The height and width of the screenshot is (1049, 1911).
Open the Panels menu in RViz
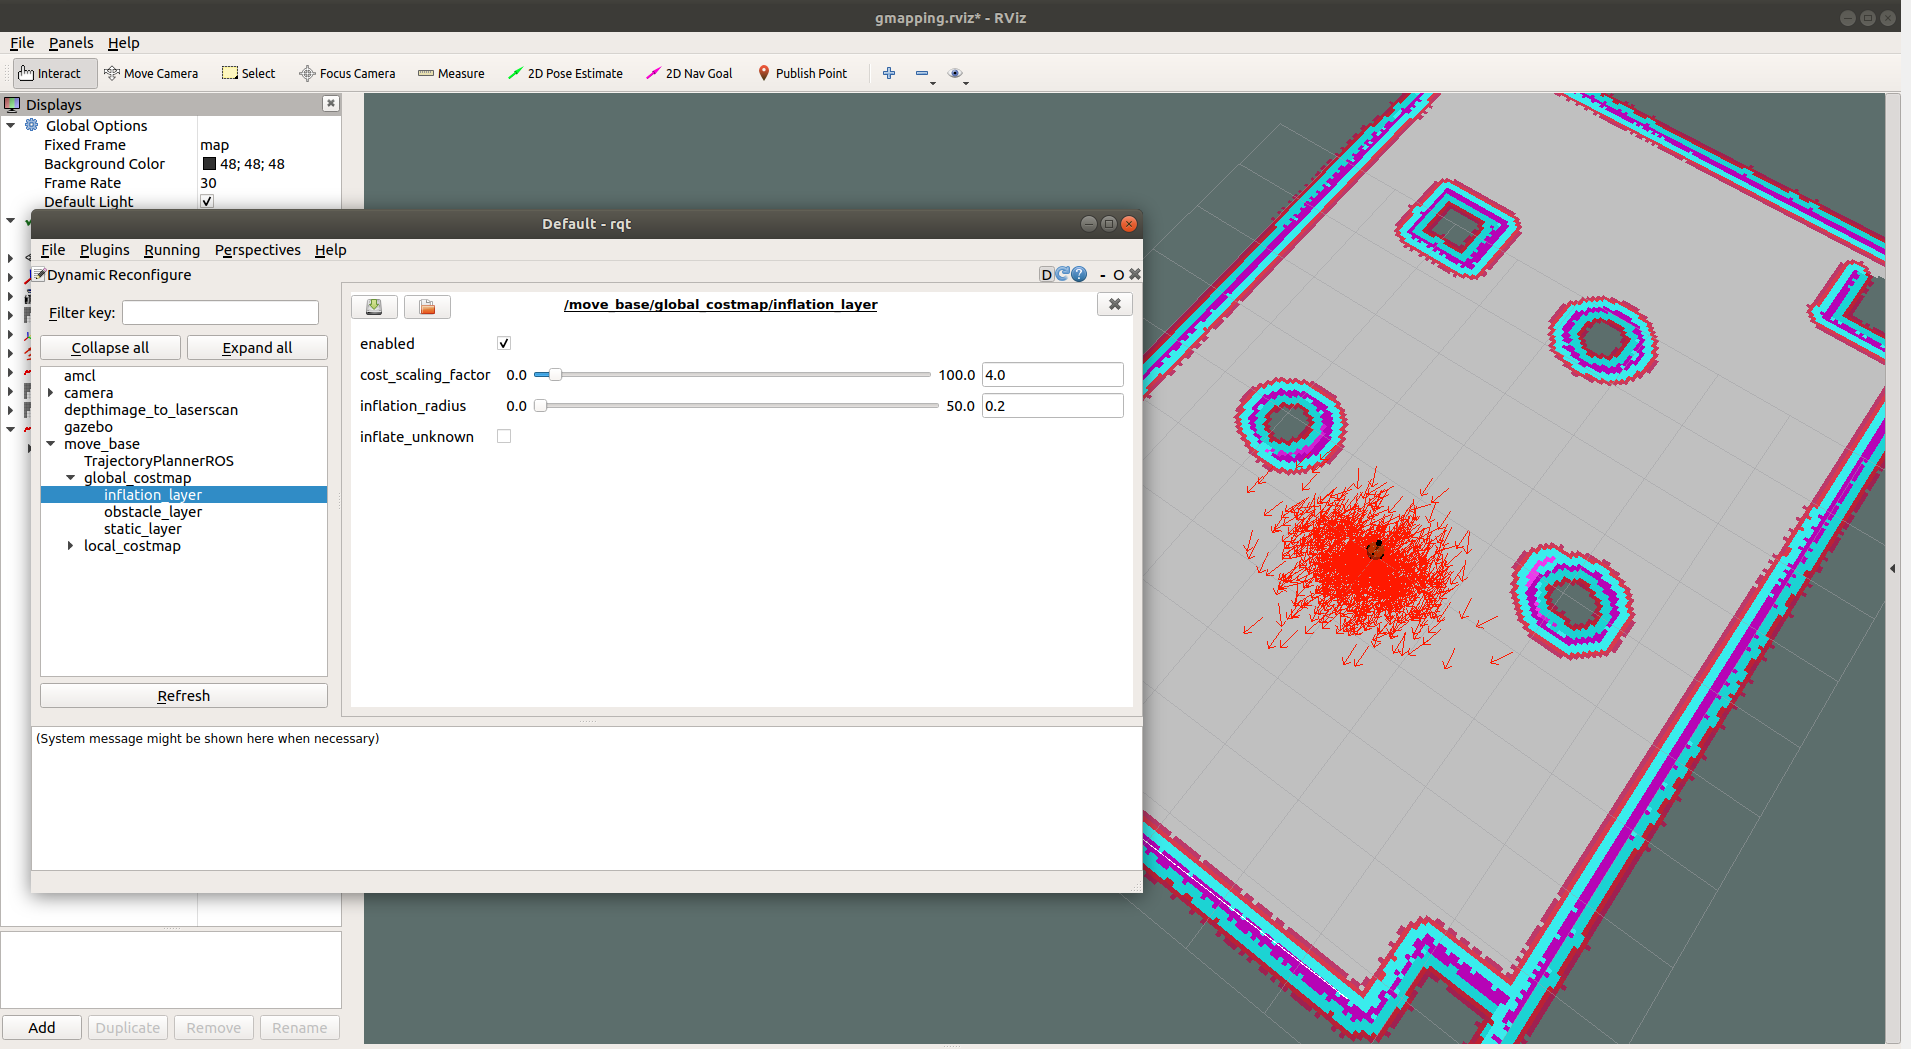click(71, 43)
